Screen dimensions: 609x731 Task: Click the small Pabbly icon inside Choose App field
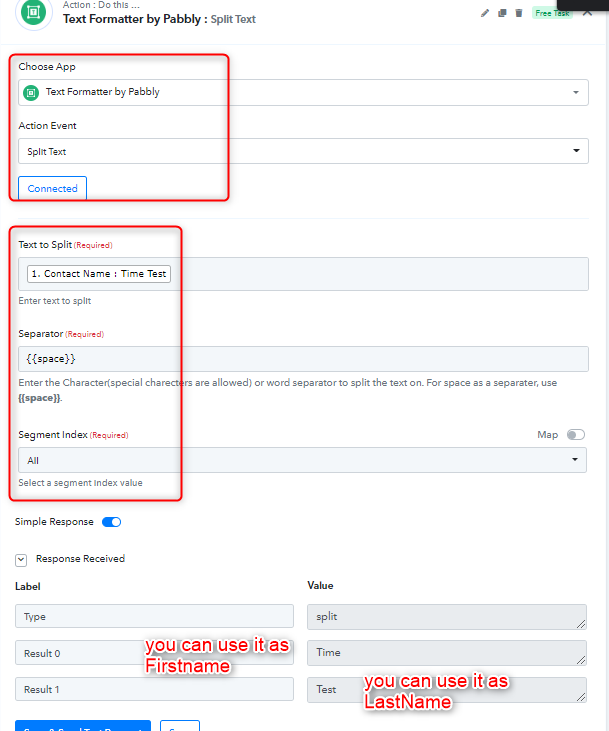[31, 93]
